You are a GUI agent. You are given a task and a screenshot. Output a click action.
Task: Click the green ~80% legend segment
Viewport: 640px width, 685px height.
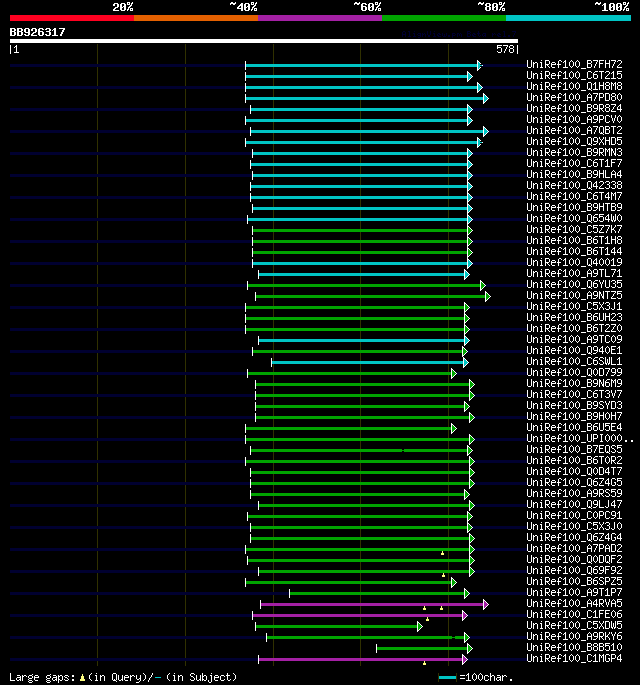(444, 18)
